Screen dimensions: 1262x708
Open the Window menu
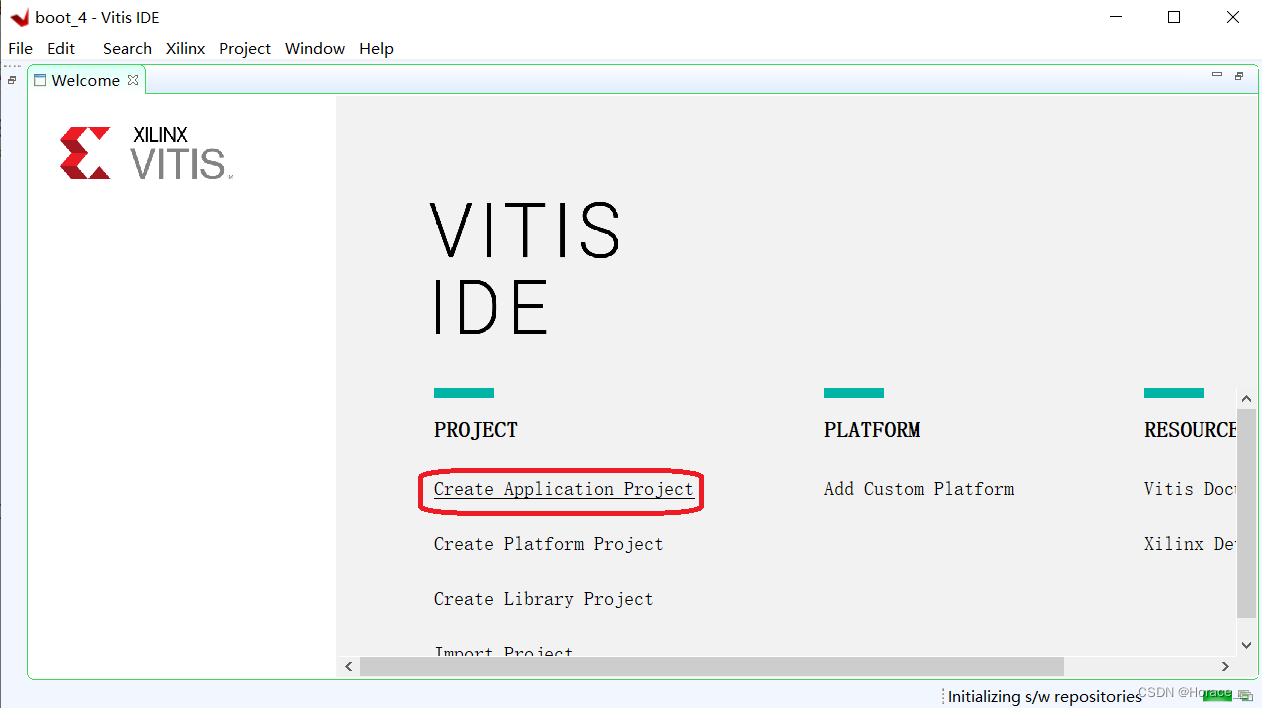tap(314, 48)
